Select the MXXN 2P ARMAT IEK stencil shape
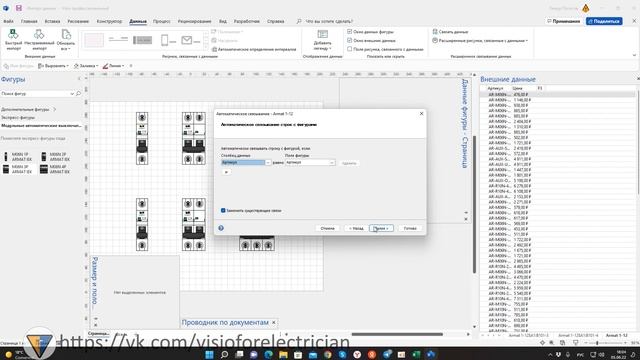640x360 pixels. [56, 157]
